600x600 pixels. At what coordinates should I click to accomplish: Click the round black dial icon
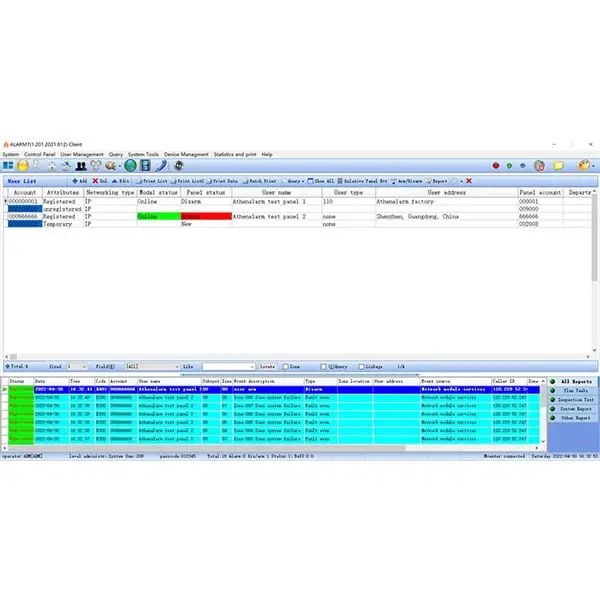(179, 166)
